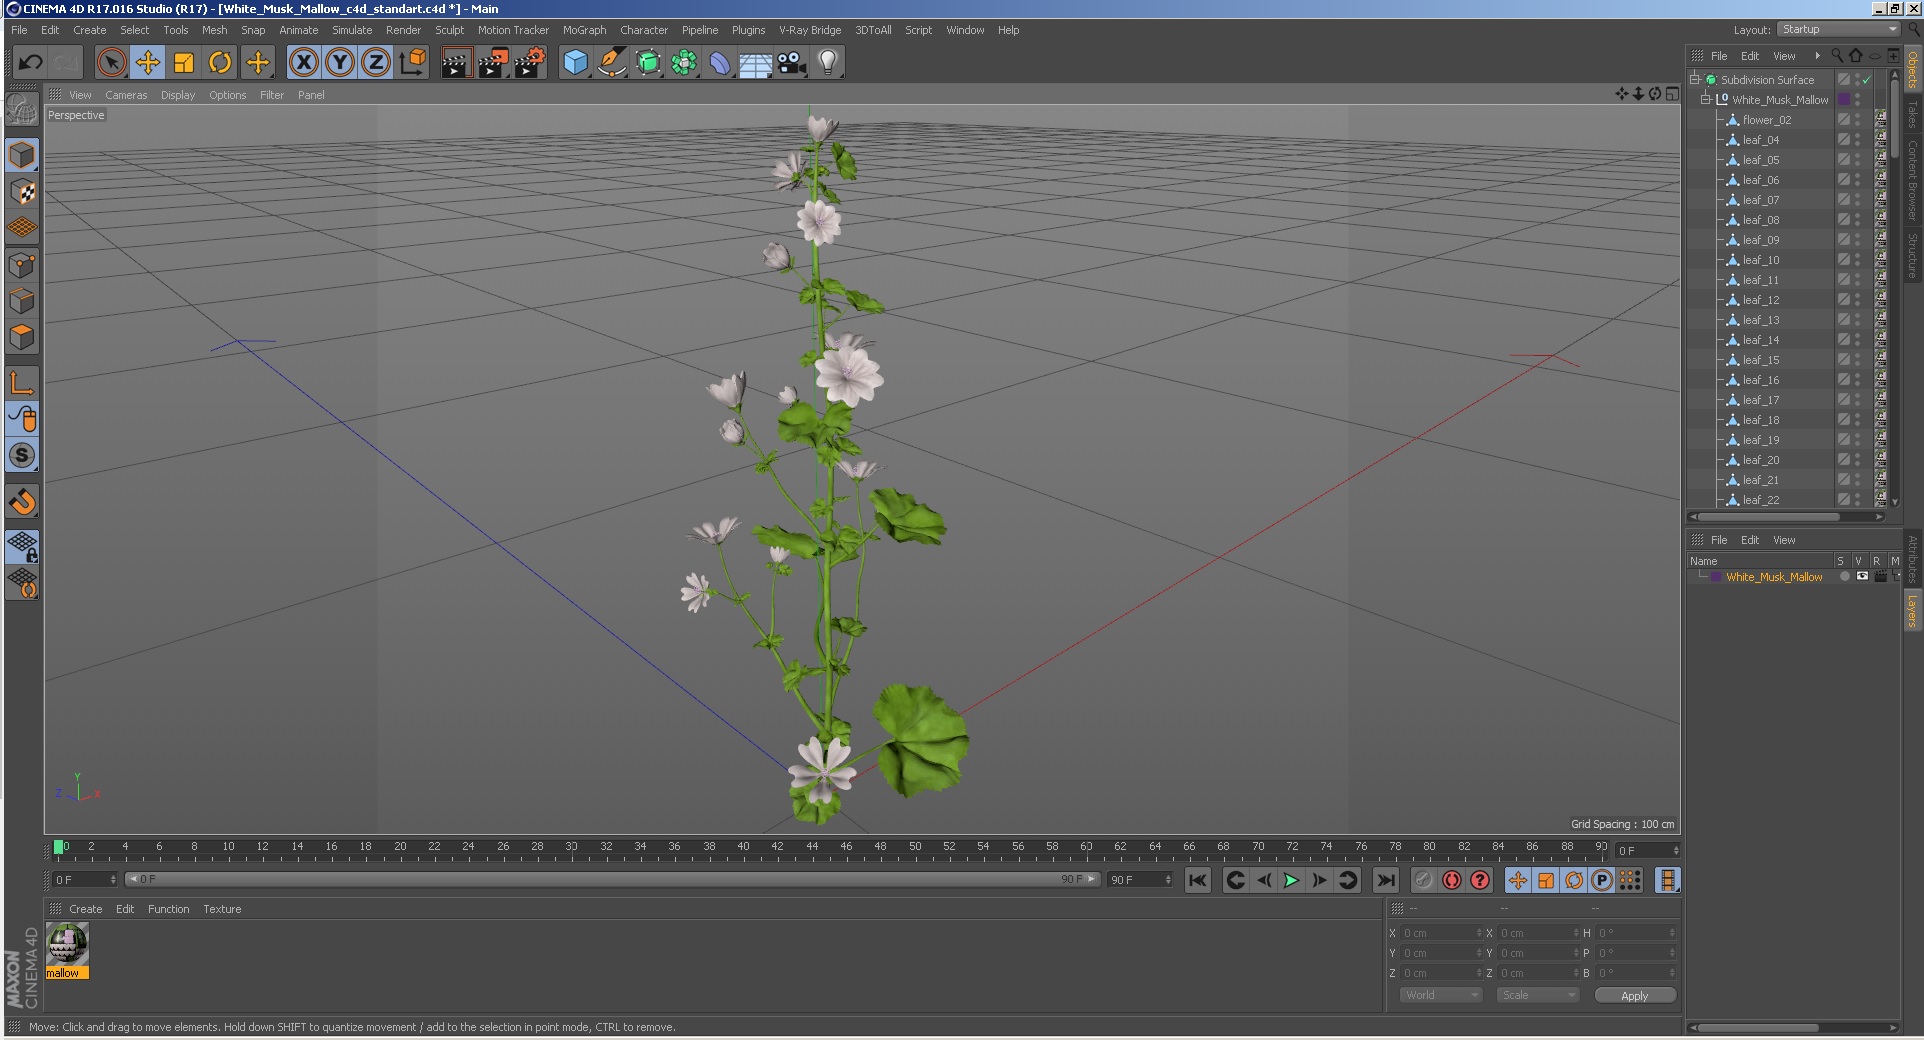The width and height of the screenshot is (1924, 1040).
Task: Click the timeline preview range slider
Action: 613,879
